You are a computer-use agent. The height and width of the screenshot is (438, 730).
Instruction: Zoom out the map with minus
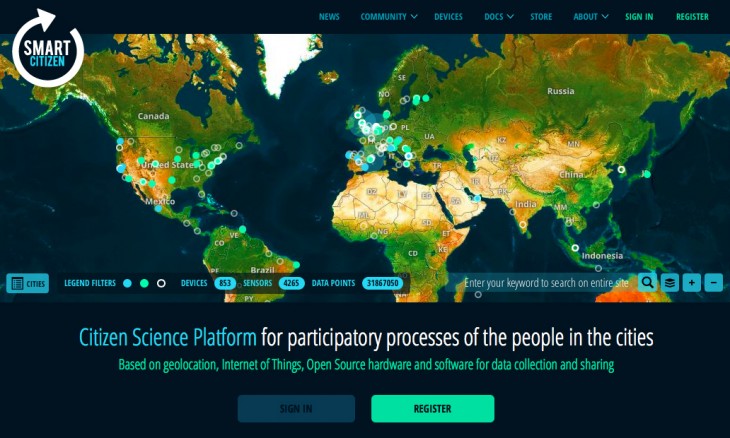click(x=713, y=283)
